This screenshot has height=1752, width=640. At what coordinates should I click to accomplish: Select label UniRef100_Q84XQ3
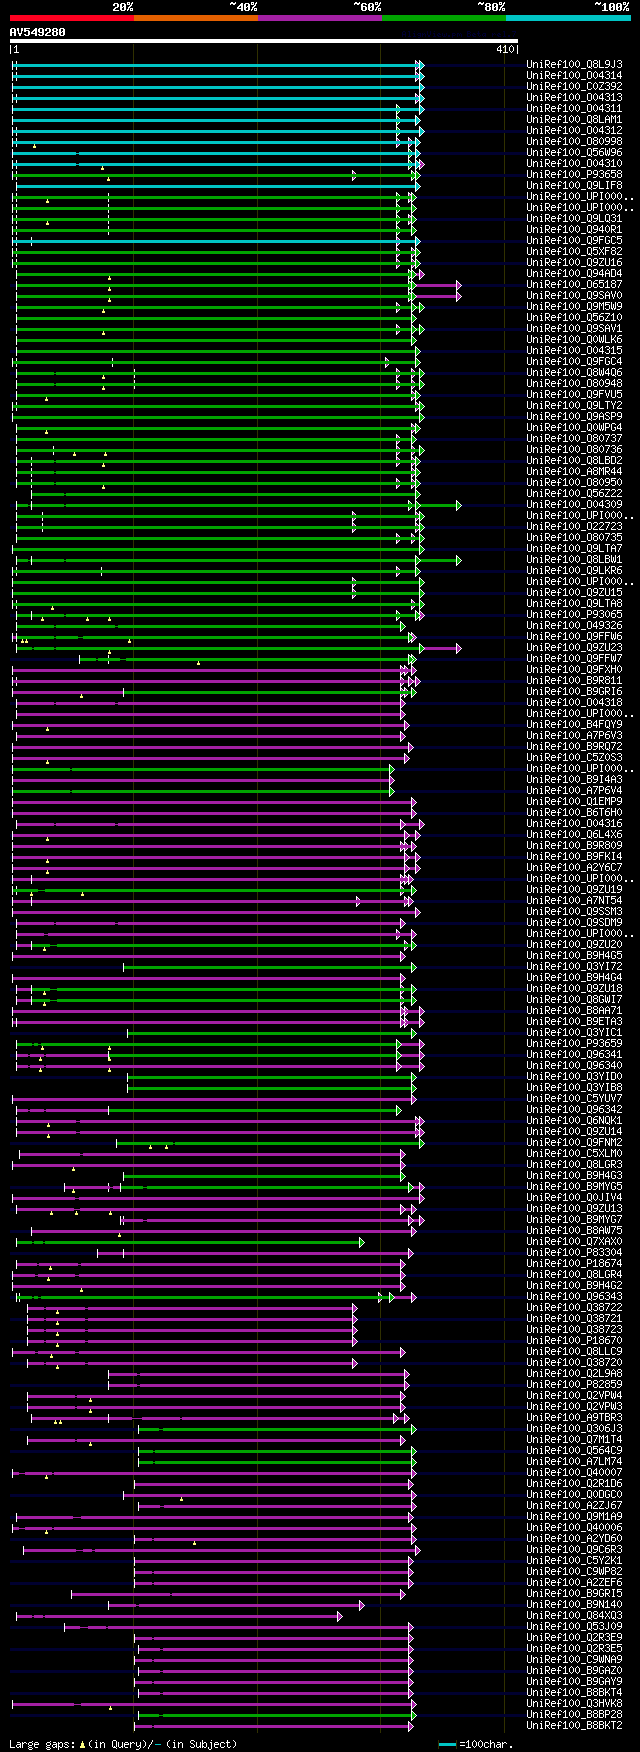pyautogui.click(x=574, y=1615)
